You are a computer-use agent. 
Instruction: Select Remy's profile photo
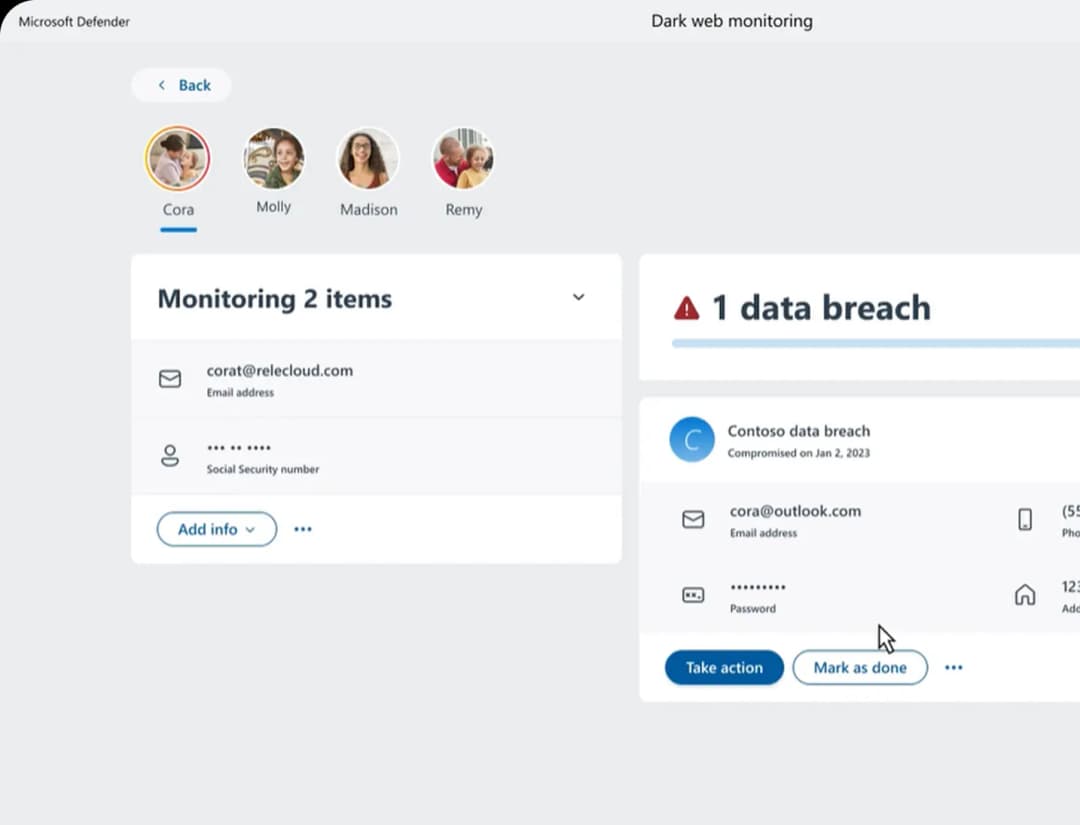463,158
